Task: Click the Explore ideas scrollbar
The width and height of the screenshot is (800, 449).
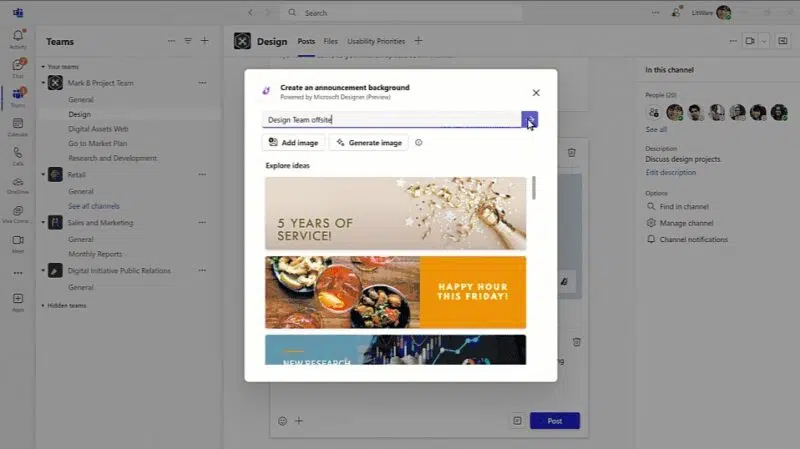Action: coord(534,188)
